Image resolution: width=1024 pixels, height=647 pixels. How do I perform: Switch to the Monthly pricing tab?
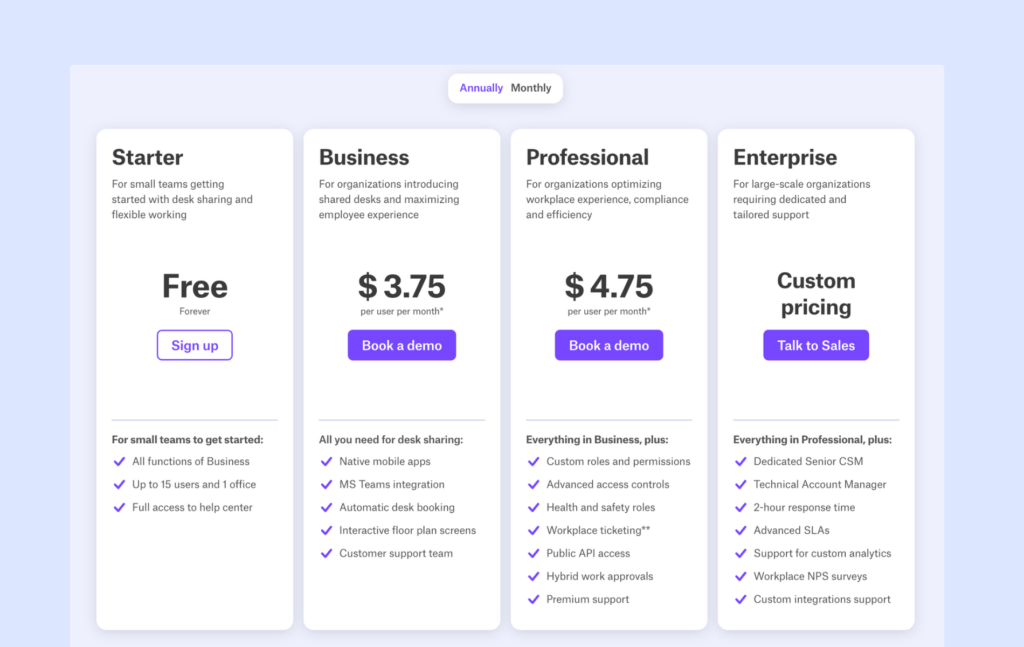(x=531, y=88)
